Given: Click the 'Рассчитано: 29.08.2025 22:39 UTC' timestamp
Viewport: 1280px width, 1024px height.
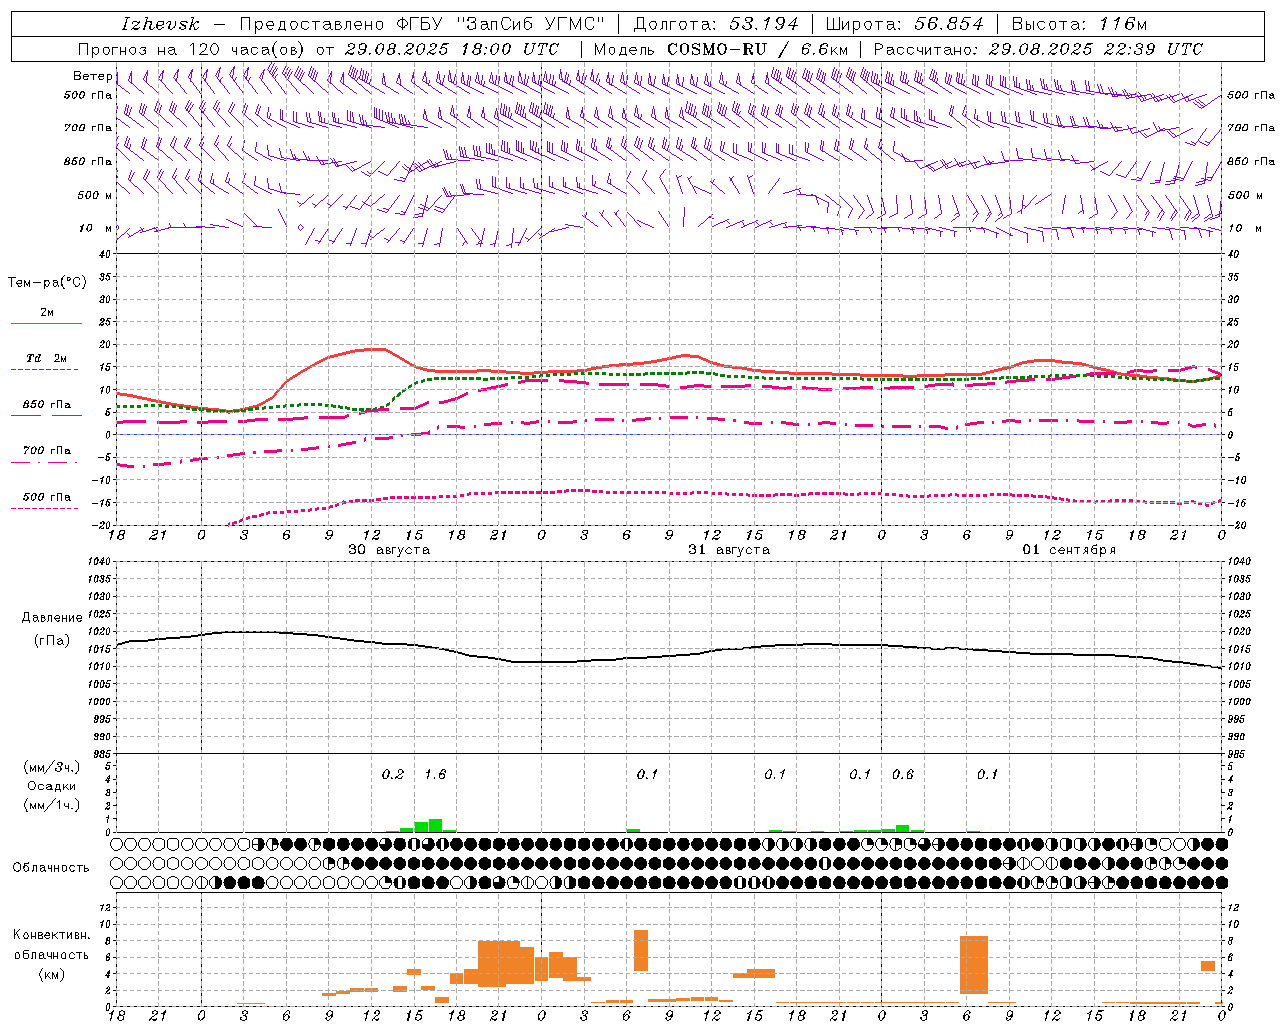Looking at the screenshot, I should click(x=1039, y=49).
